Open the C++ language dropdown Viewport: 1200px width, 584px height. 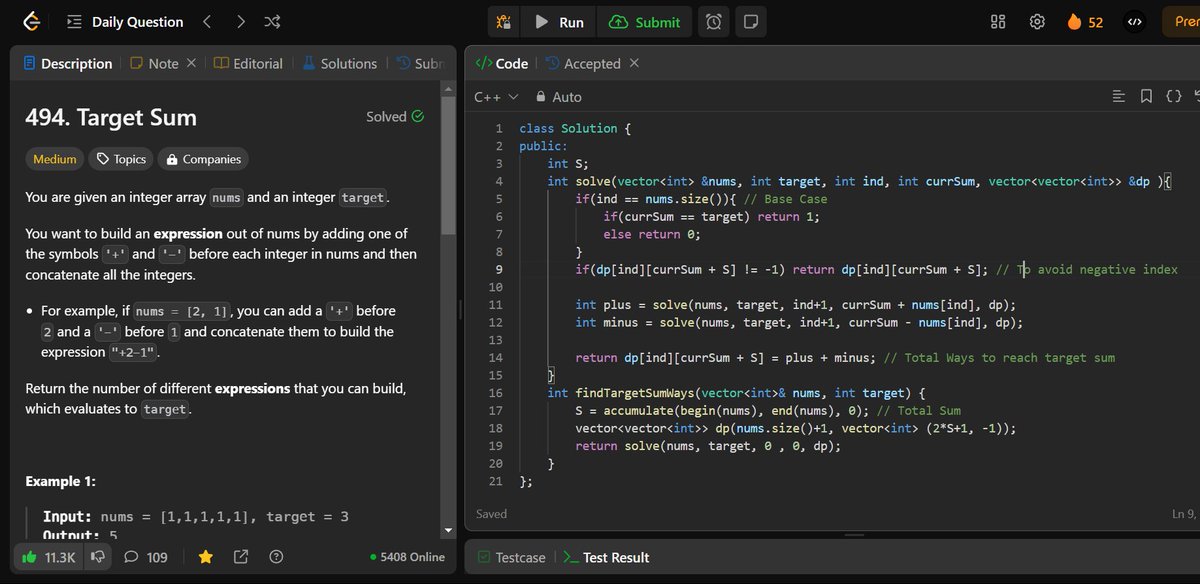tap(490, 97)
